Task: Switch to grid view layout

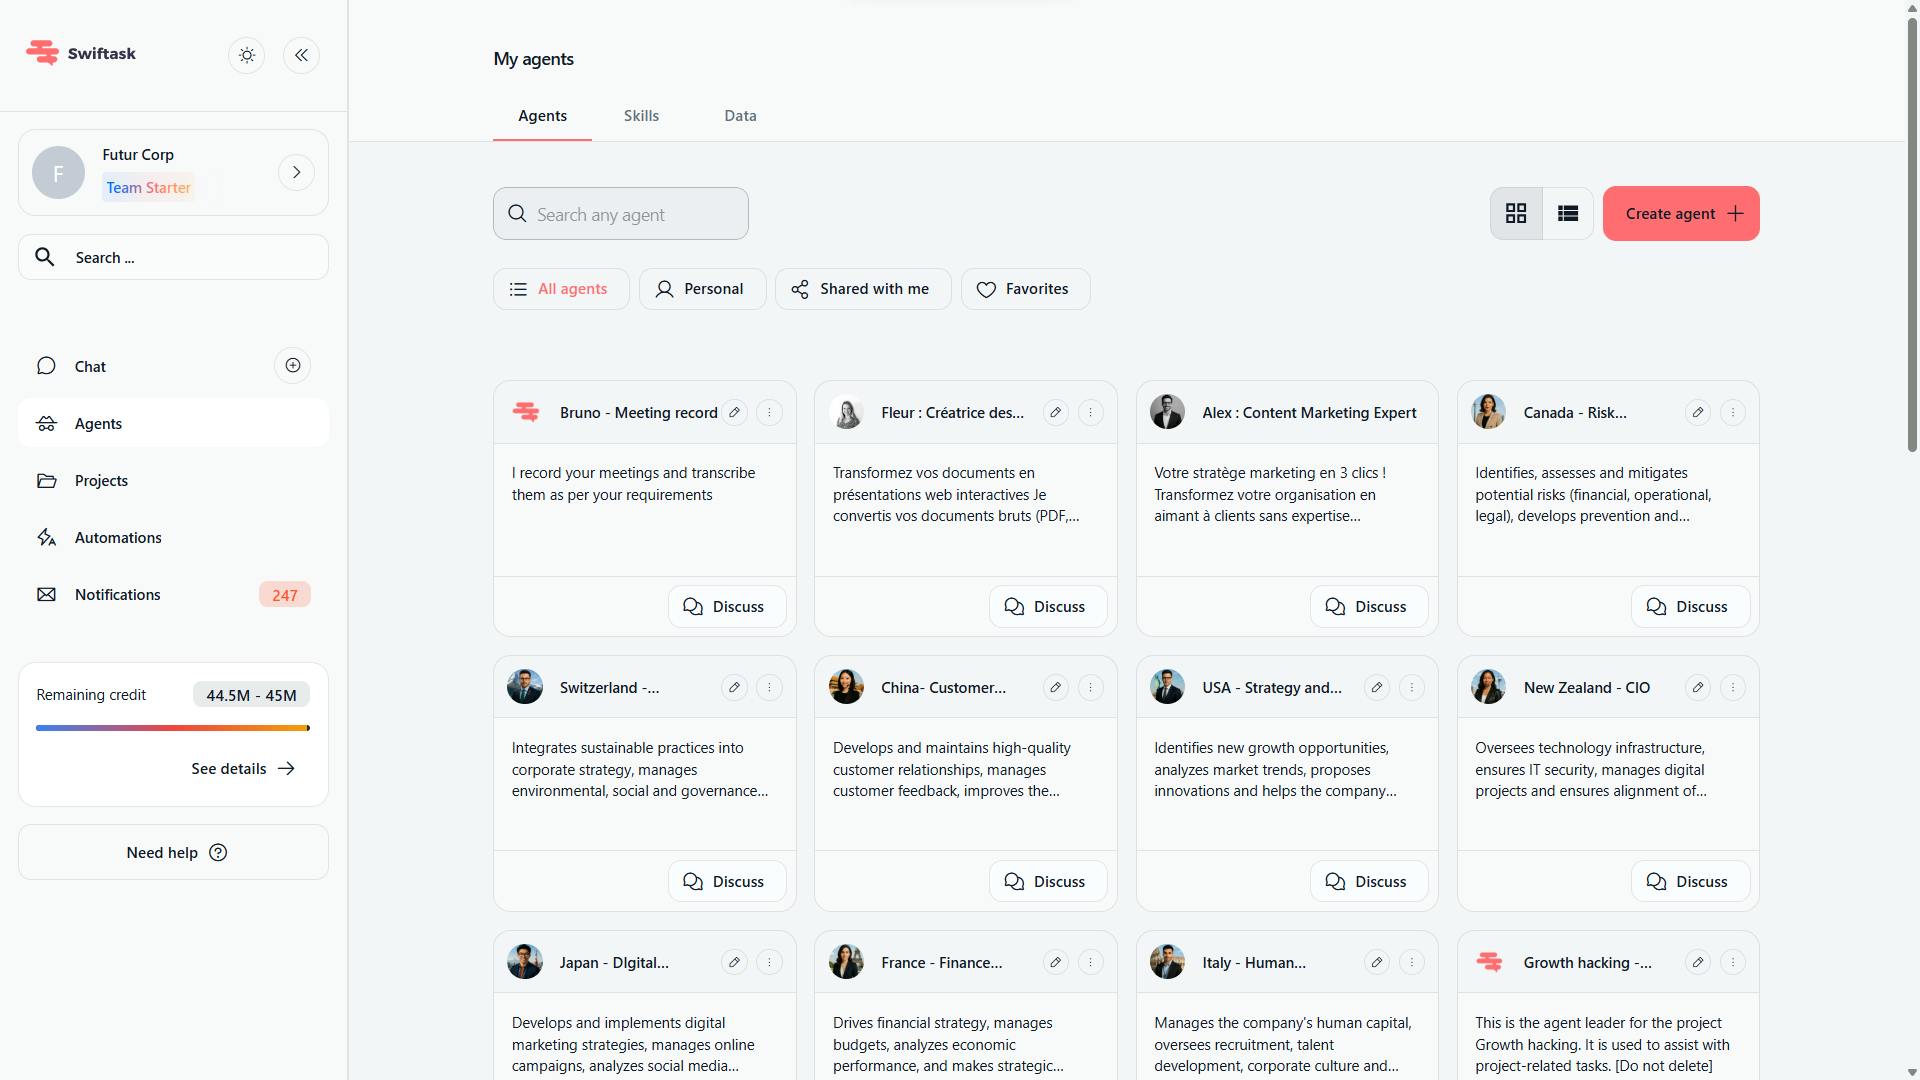Action: point(1515,213)
